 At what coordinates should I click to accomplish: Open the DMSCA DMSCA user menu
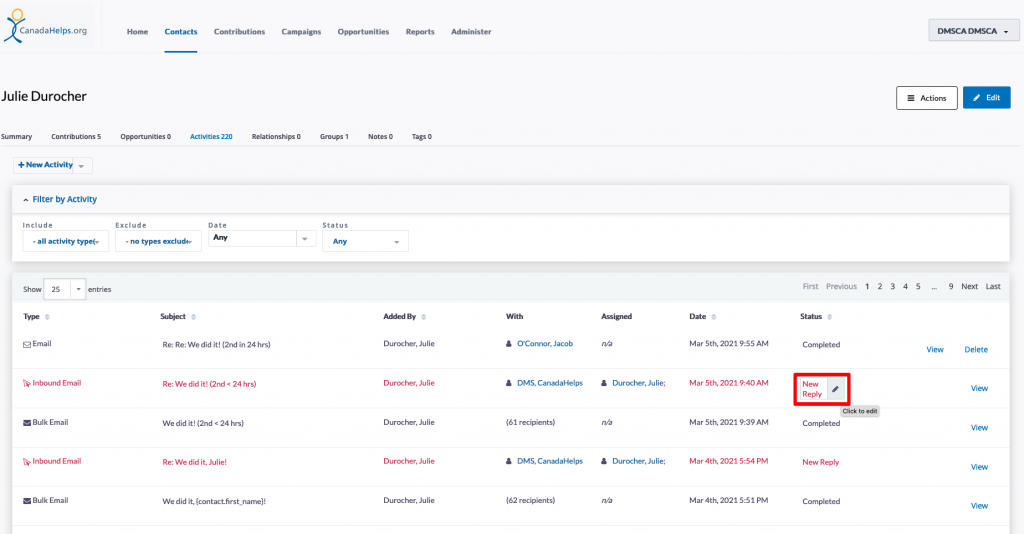(973, 31)
